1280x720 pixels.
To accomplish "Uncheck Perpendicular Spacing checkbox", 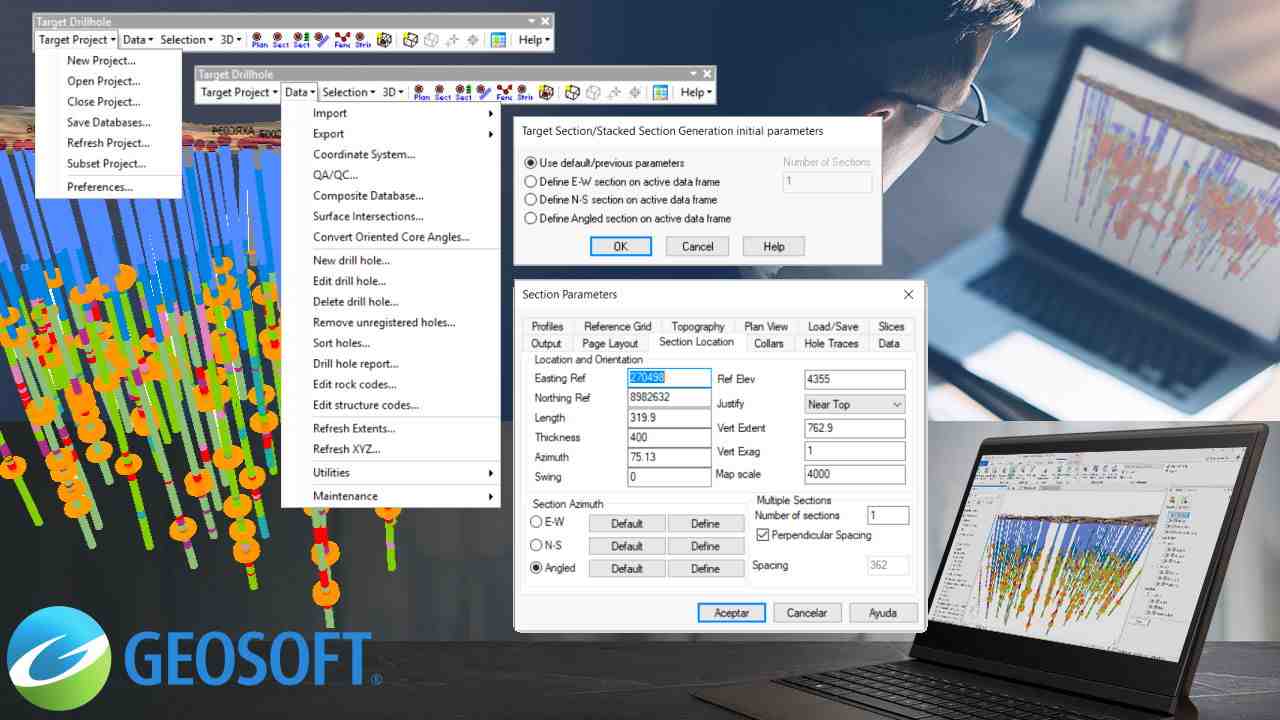I will point(763,535).
